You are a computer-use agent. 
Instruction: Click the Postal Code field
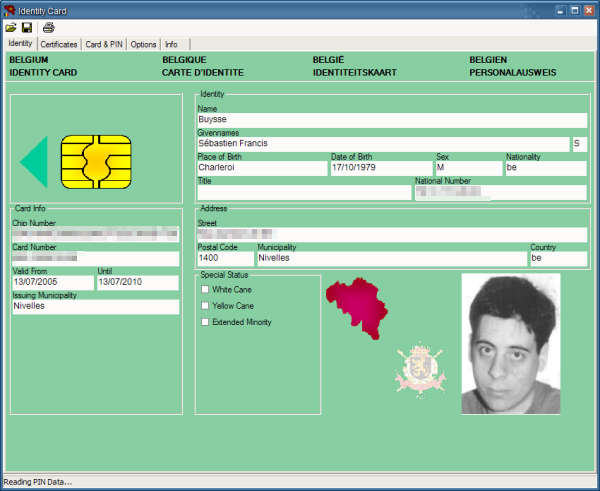point(224,258)
